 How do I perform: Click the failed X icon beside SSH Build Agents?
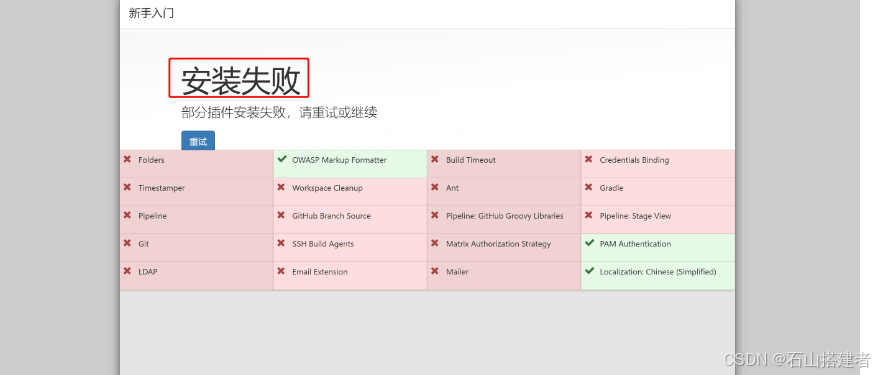pos(281,243)
